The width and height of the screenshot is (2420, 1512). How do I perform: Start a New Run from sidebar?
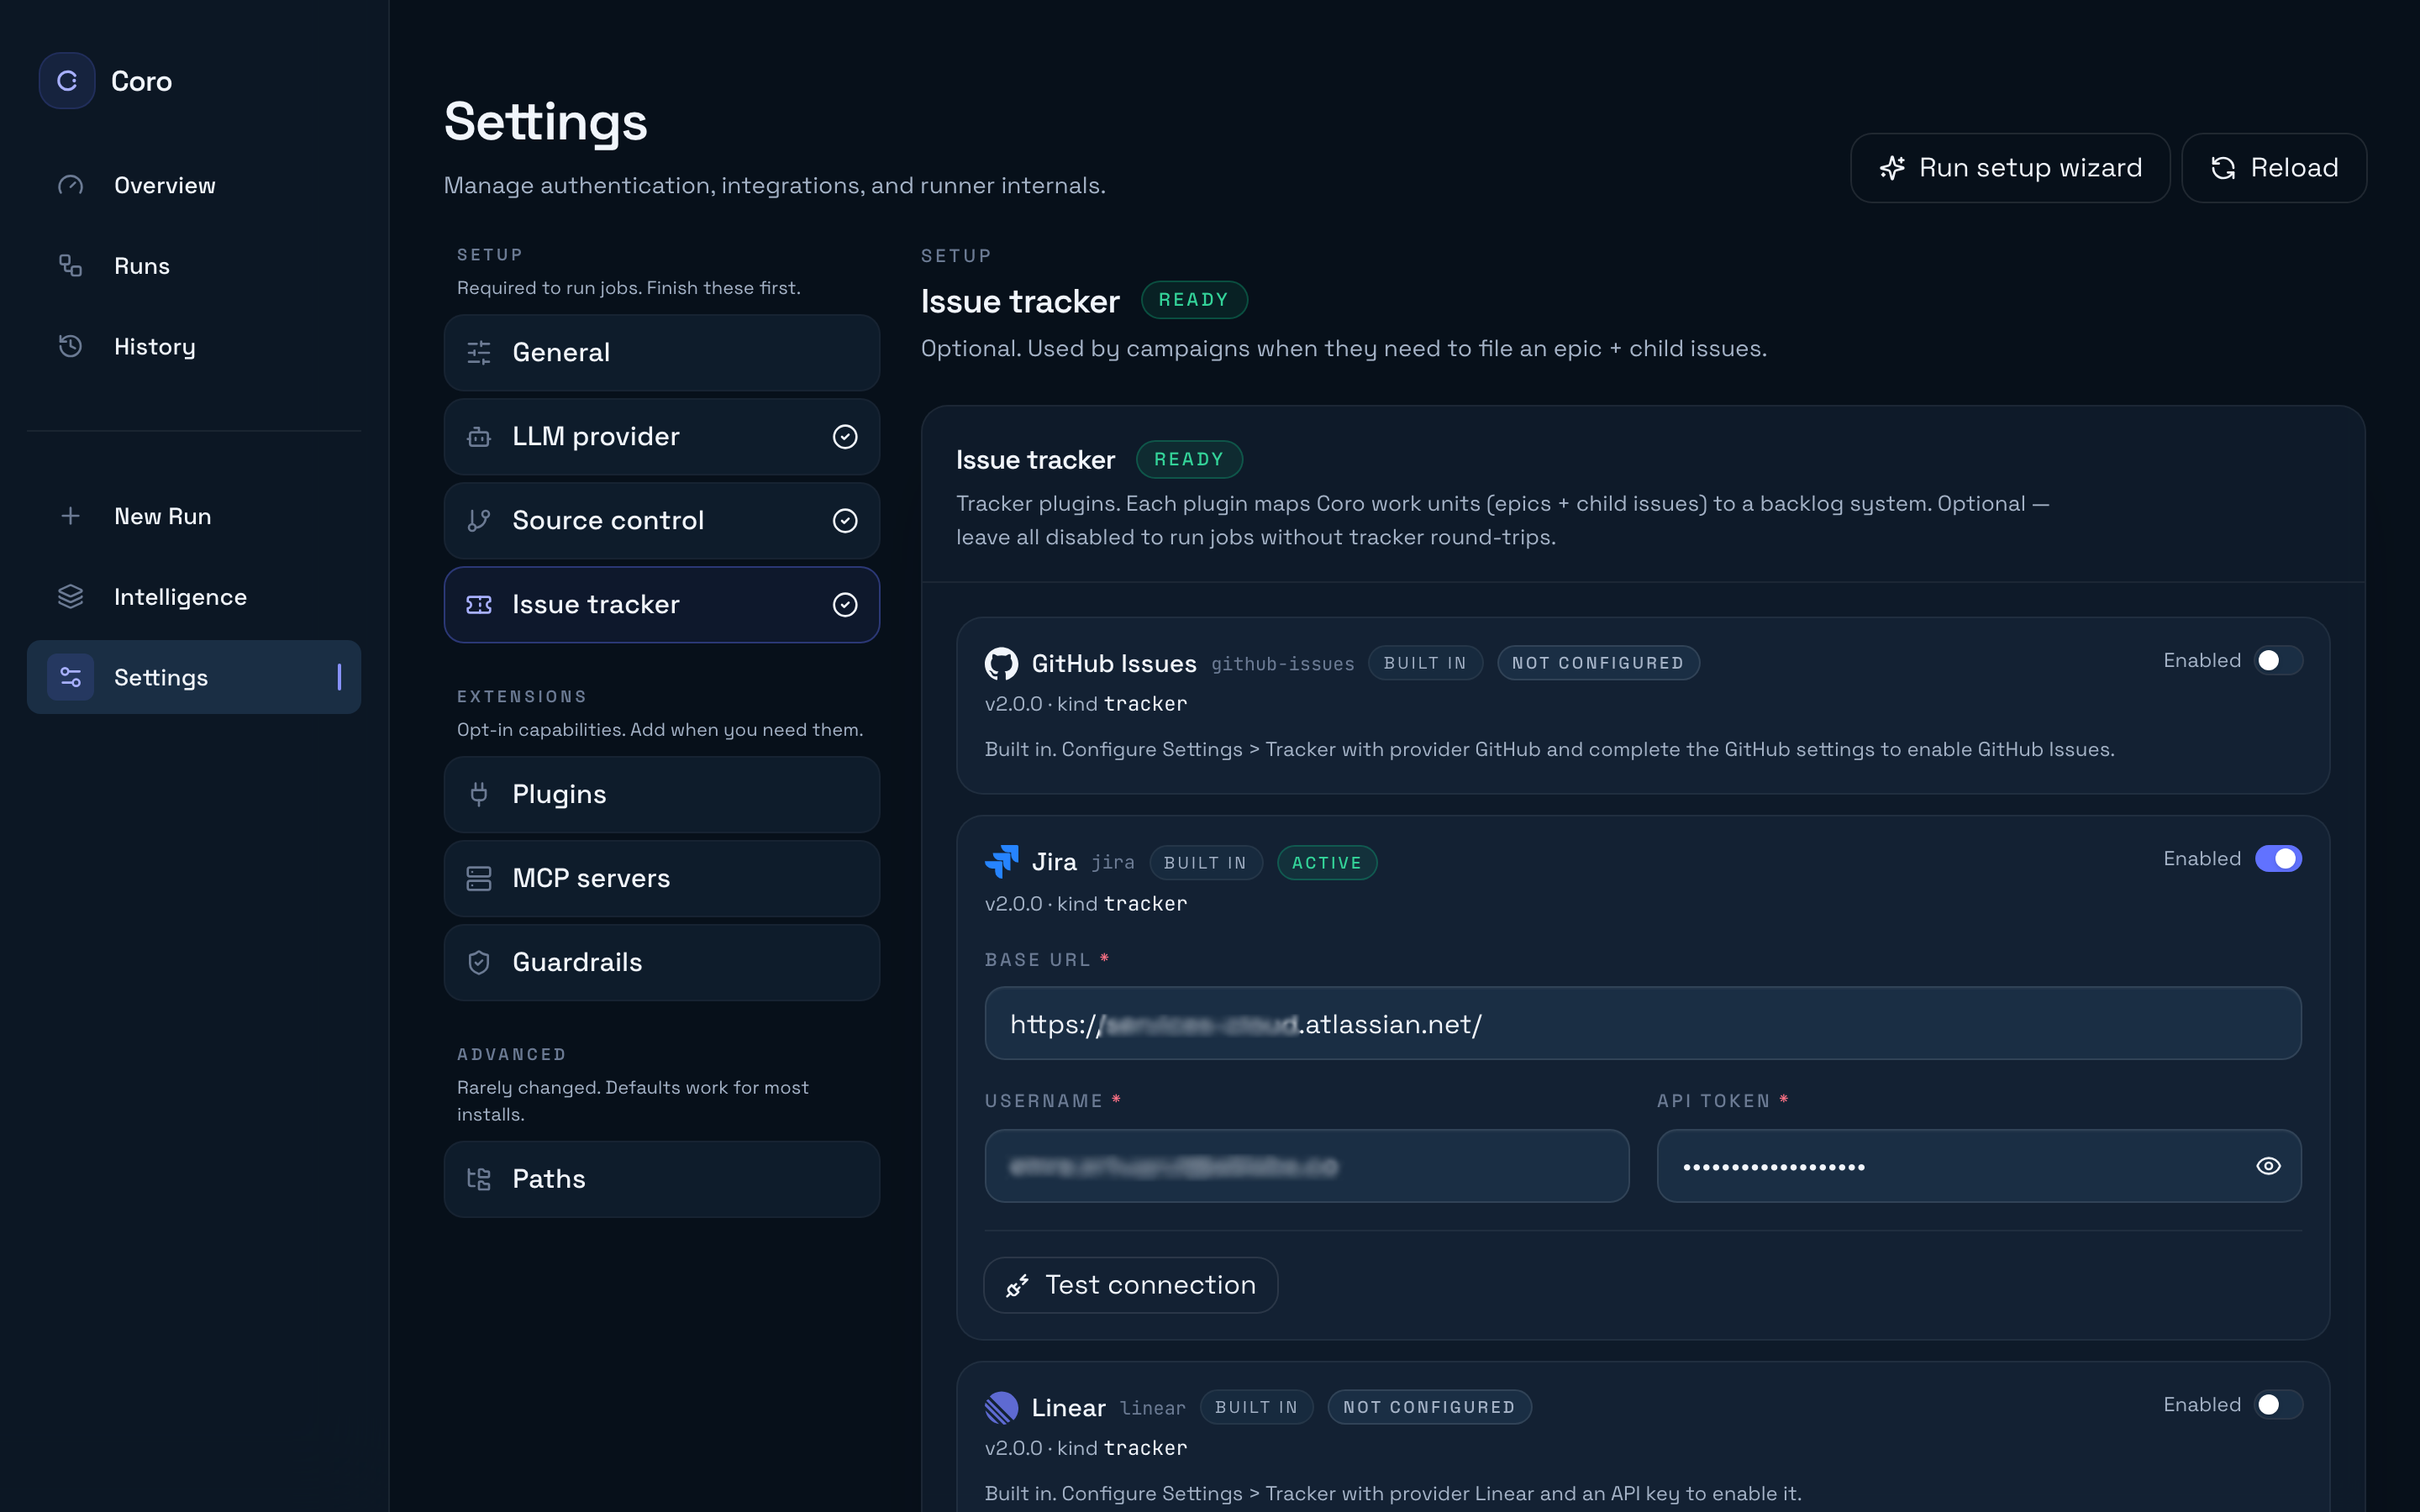coord(194,516)
